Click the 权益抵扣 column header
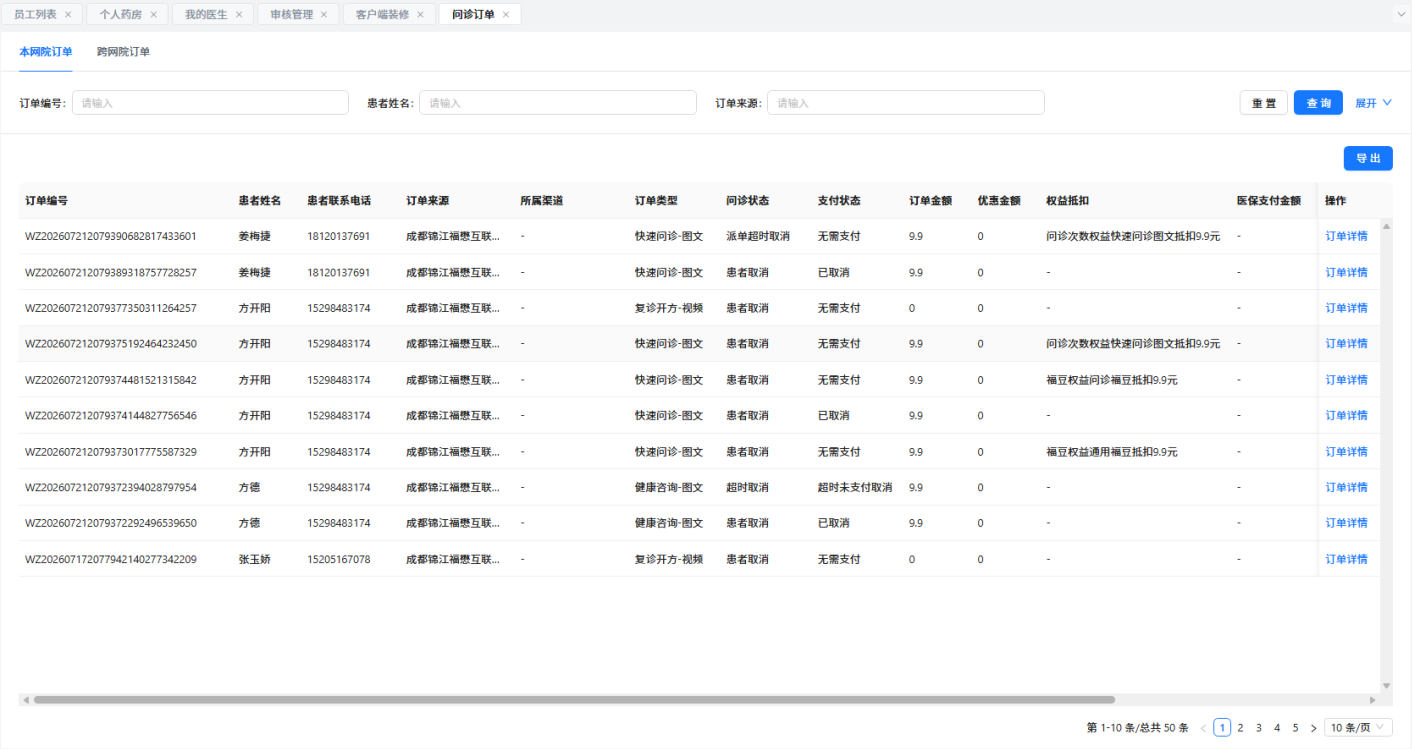Image resolution: width=1412 pixels, height=749 pixels. (x=1067, y=201)
